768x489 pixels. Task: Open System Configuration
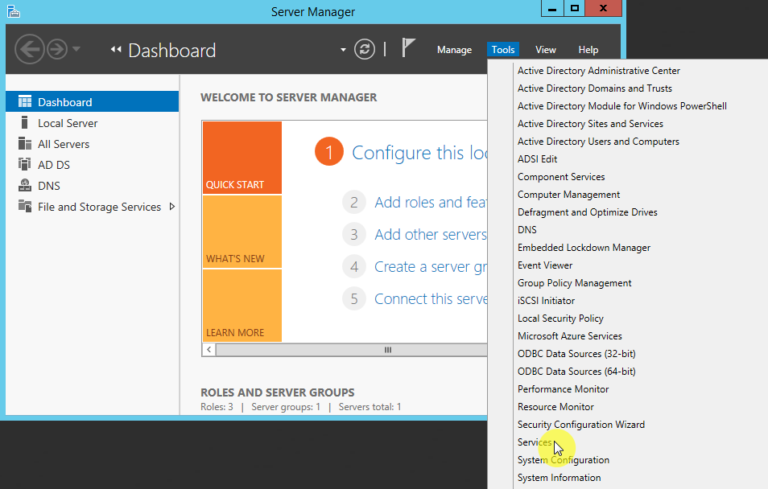(563, 460)
